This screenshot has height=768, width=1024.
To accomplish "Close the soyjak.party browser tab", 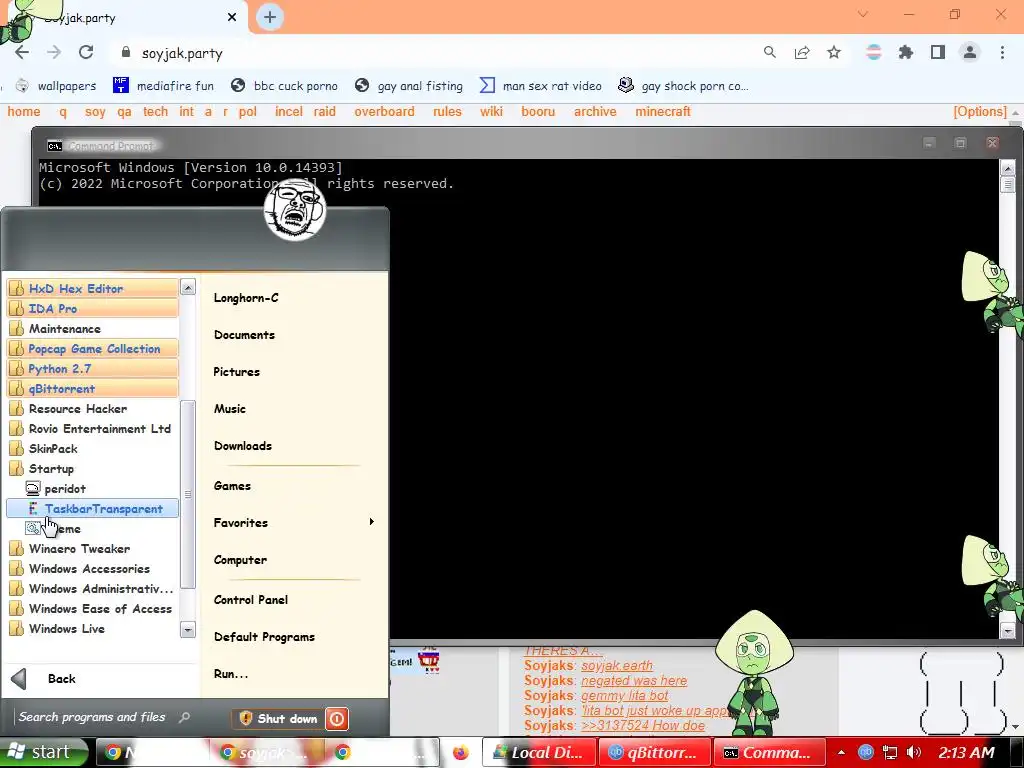I will [232, 17].
